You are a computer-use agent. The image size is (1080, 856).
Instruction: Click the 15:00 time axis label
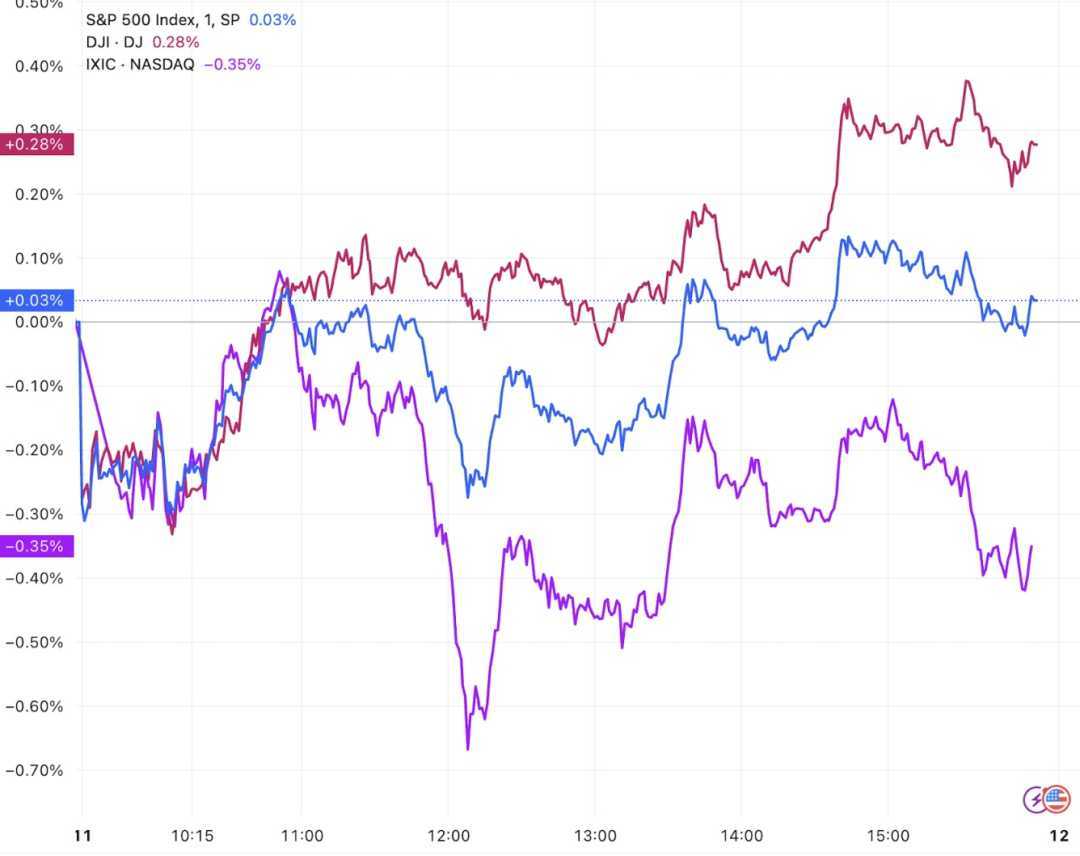pyautogui.click(x=887, y=835)
